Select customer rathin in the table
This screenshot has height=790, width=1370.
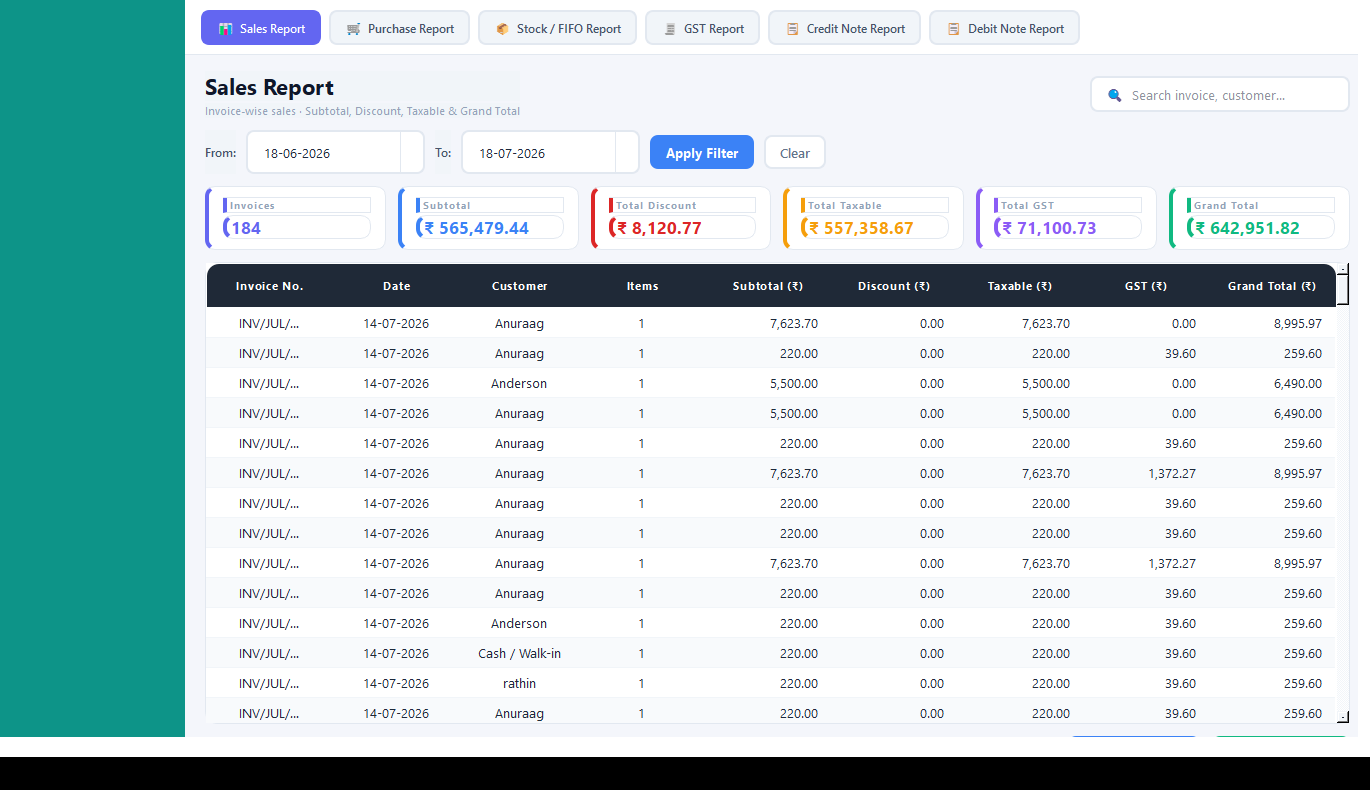pos(519,683)
